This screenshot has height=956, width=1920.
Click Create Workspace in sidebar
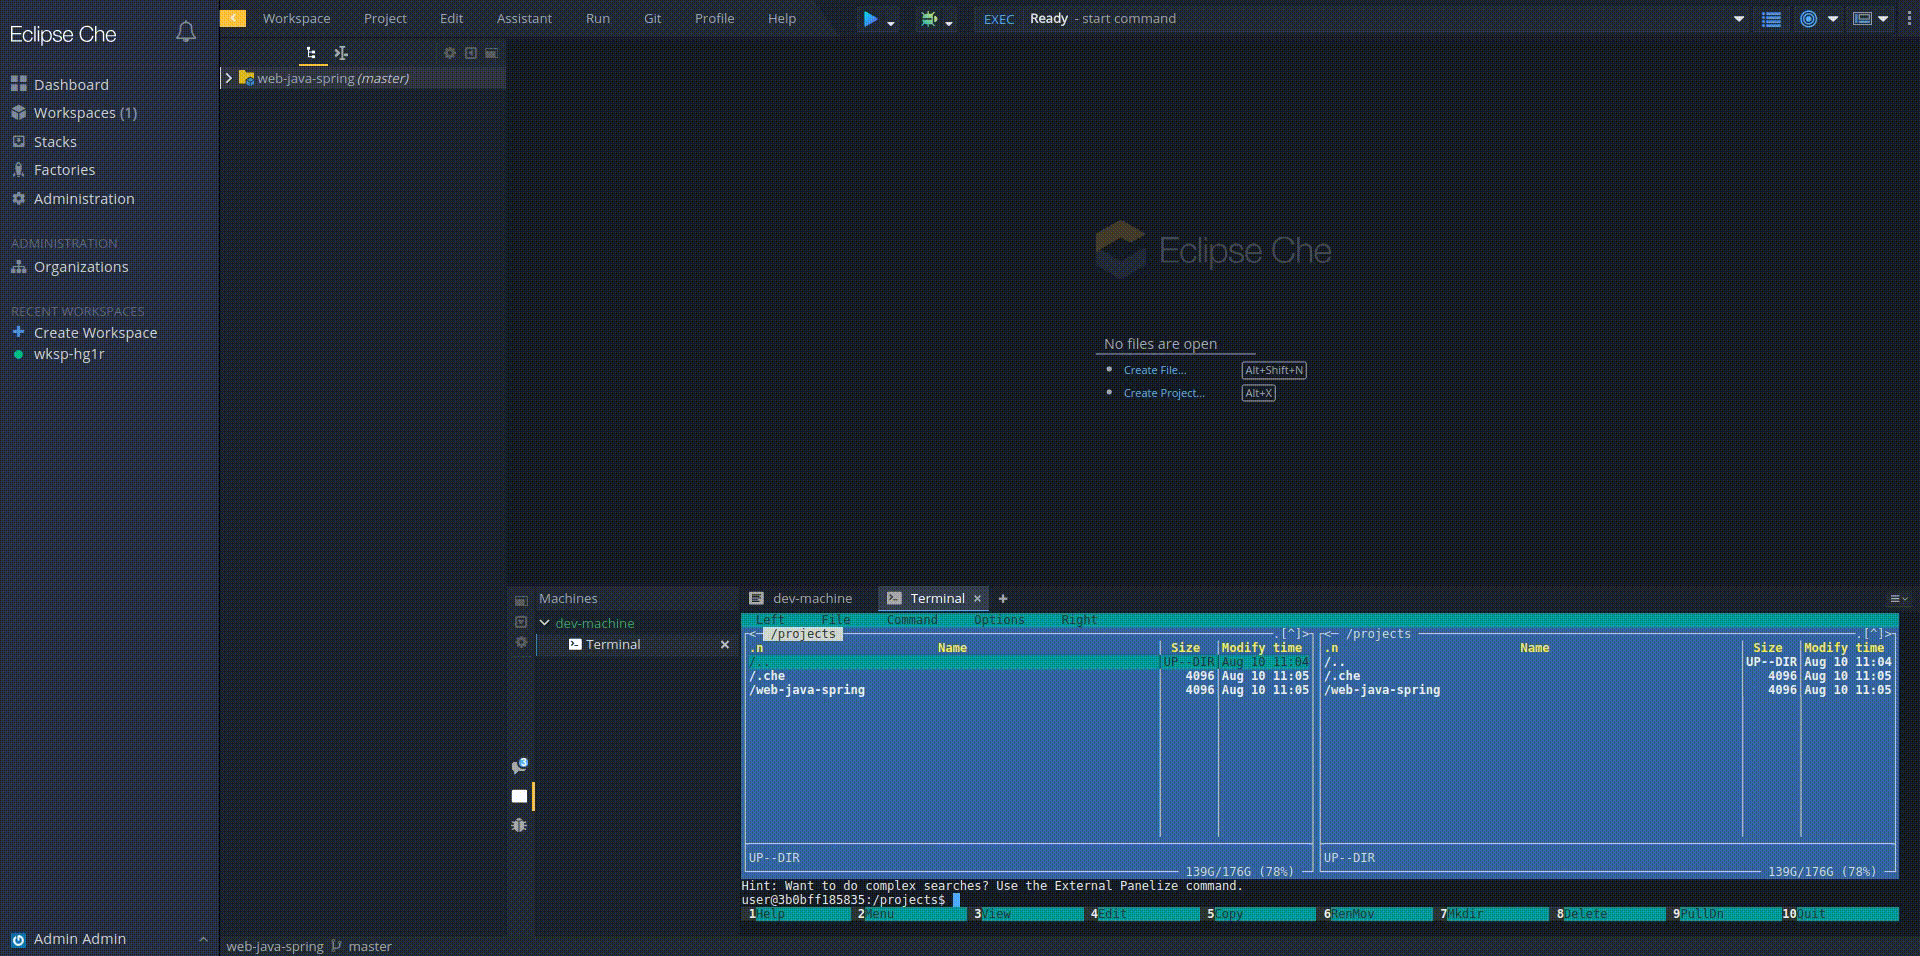coord(95,333)
